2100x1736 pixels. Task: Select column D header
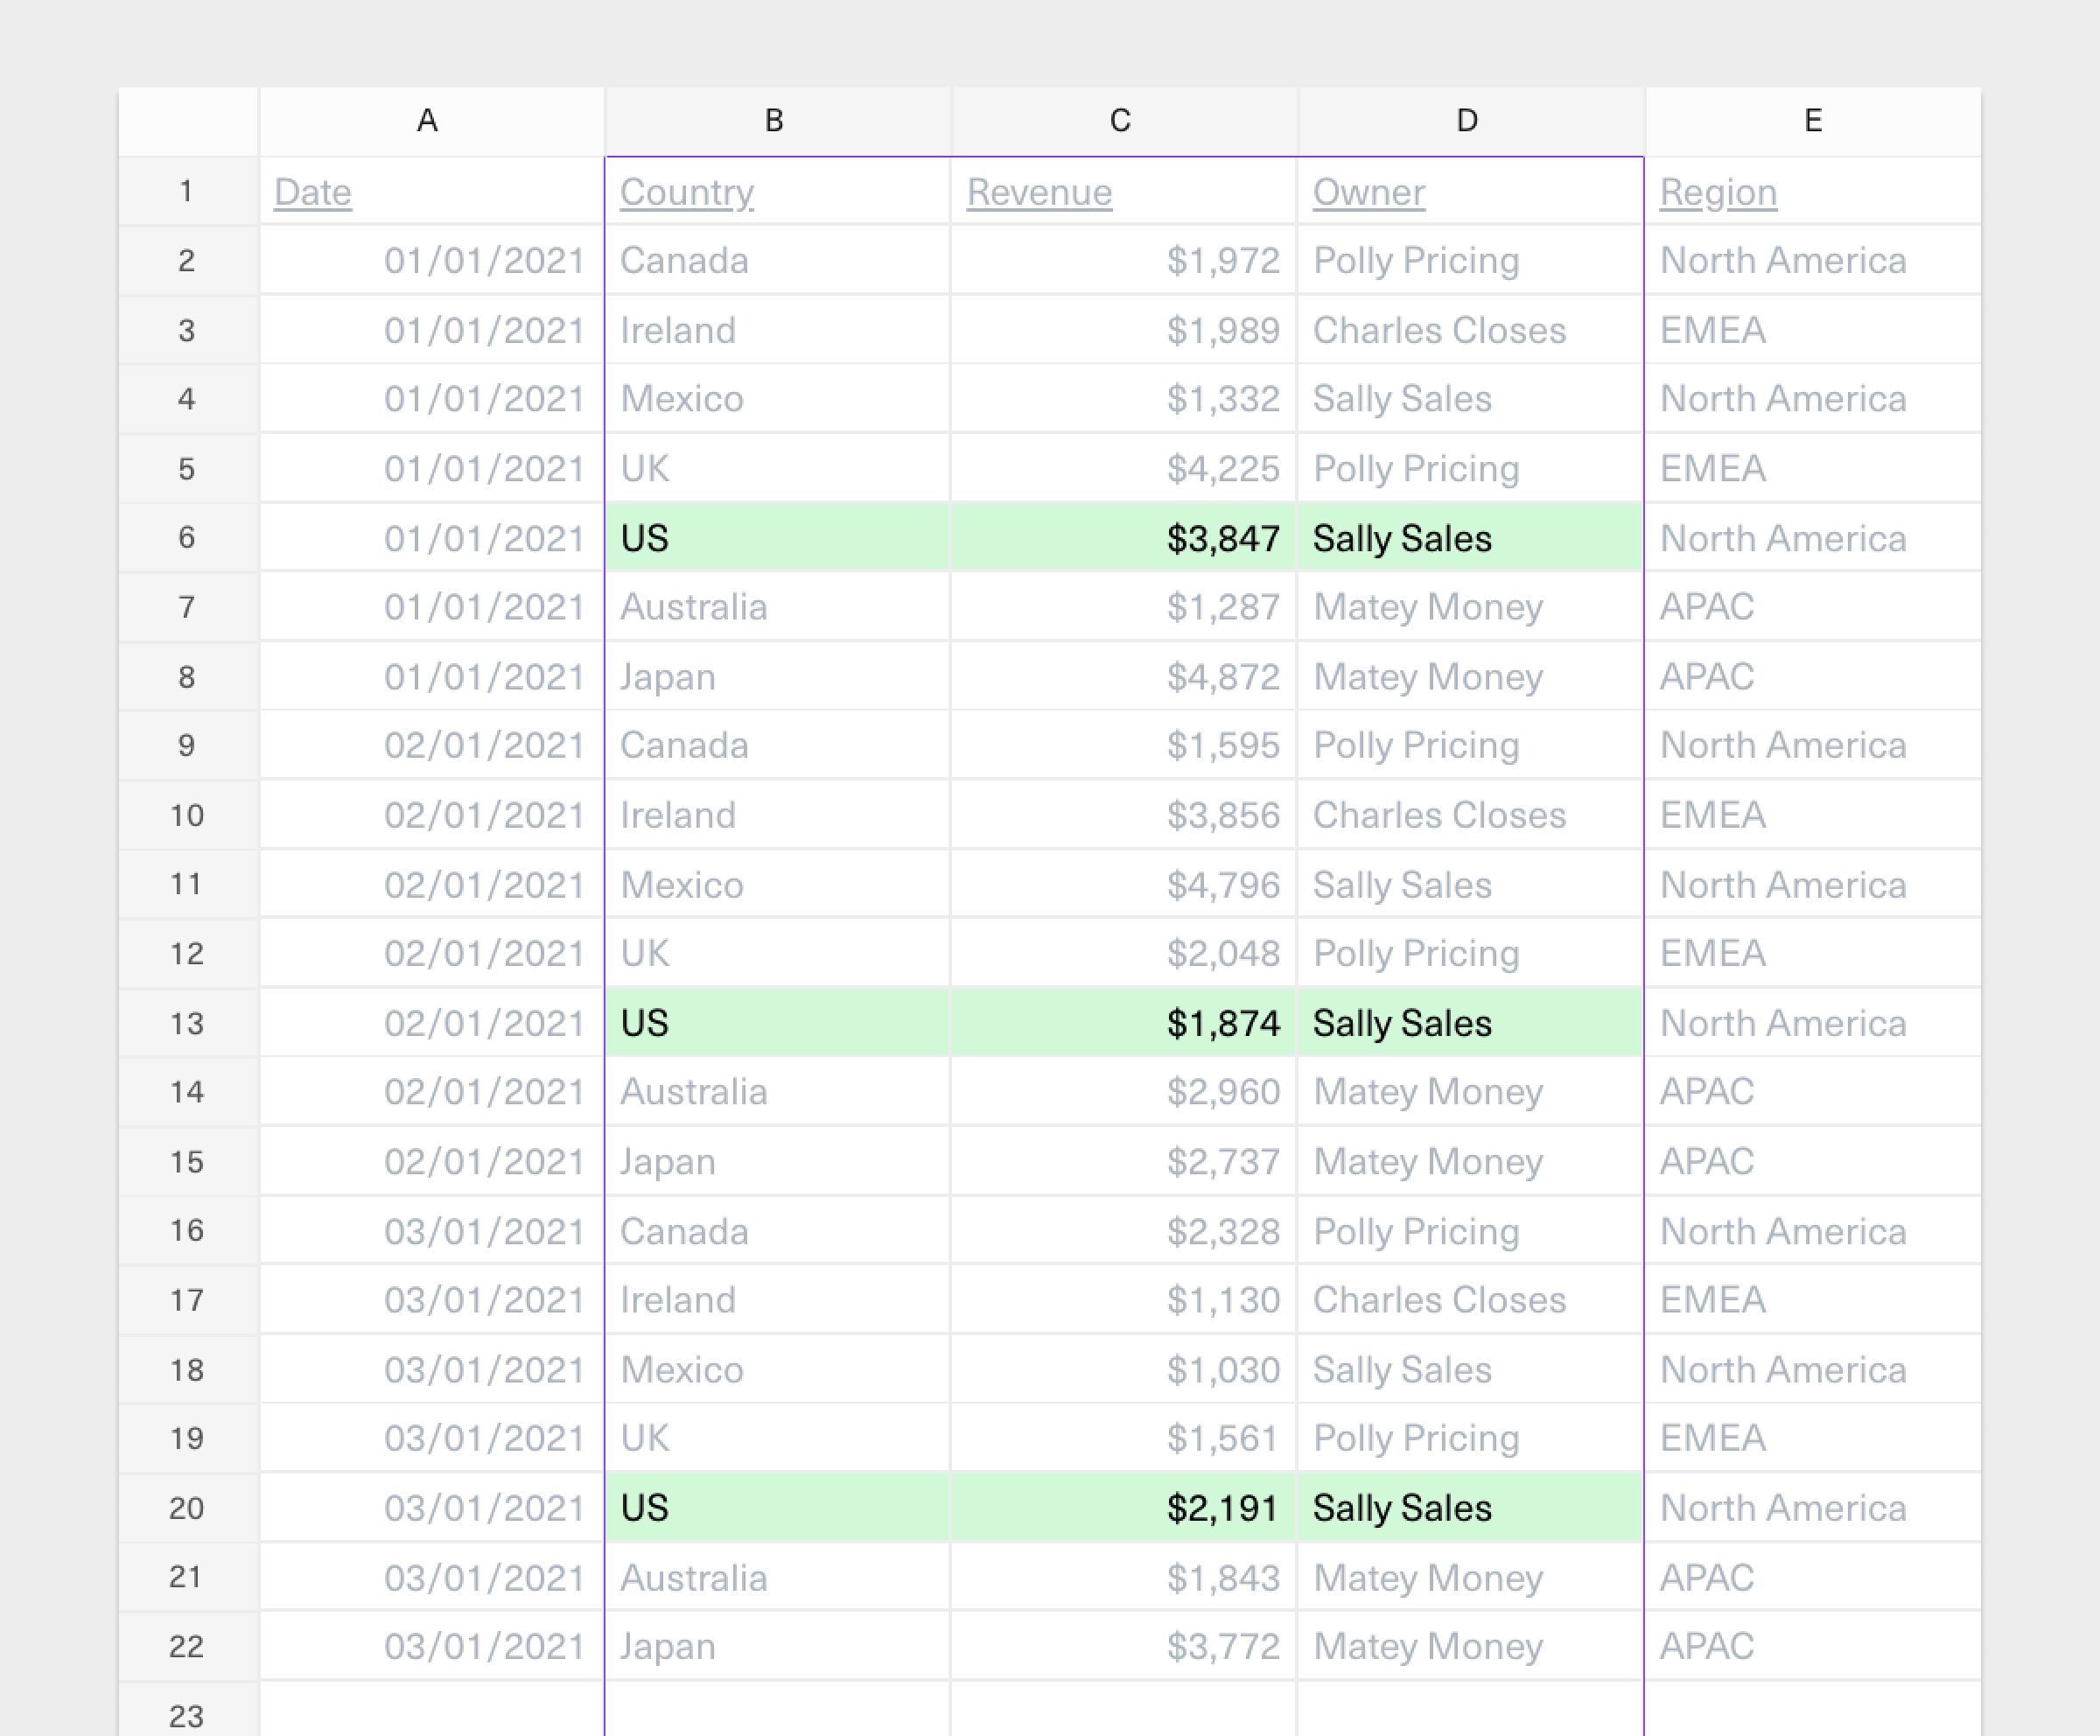click(x=1467, y=121)
